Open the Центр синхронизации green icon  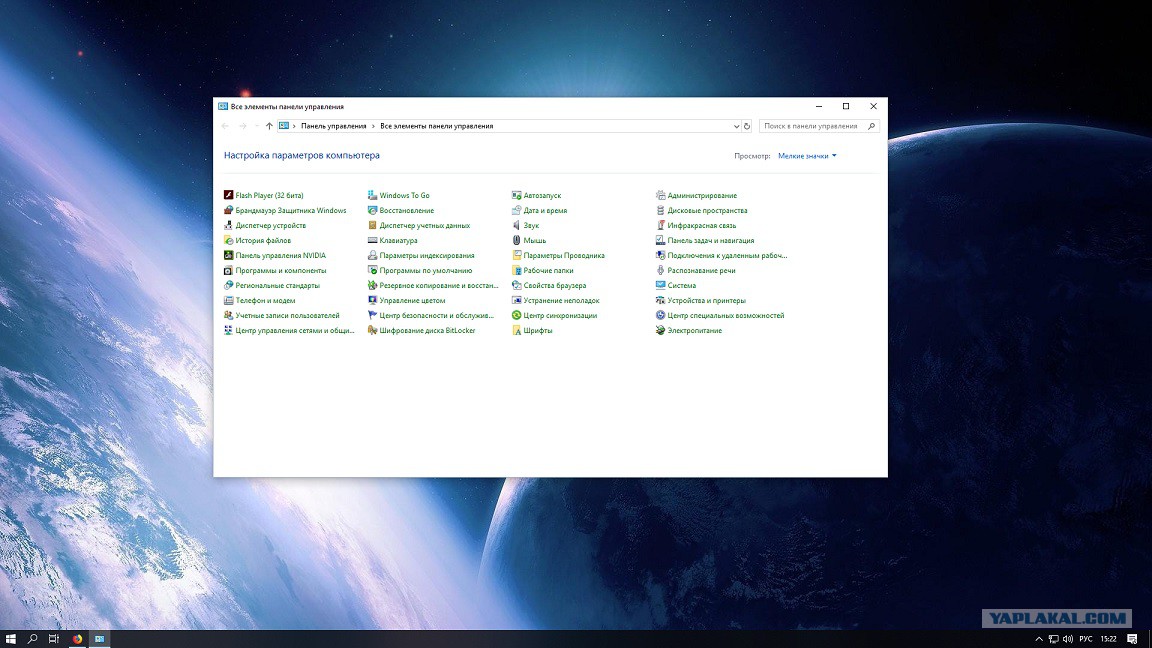[516, 315]
